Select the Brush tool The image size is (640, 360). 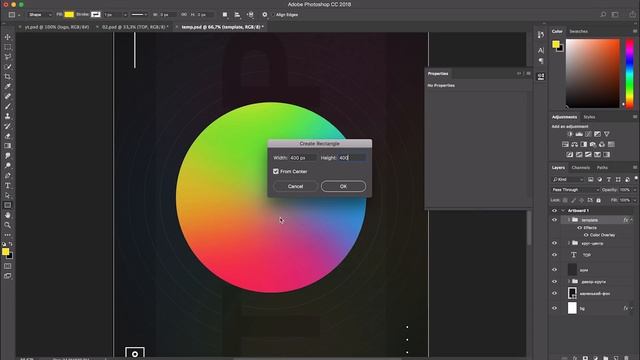(x=7, y=106)
